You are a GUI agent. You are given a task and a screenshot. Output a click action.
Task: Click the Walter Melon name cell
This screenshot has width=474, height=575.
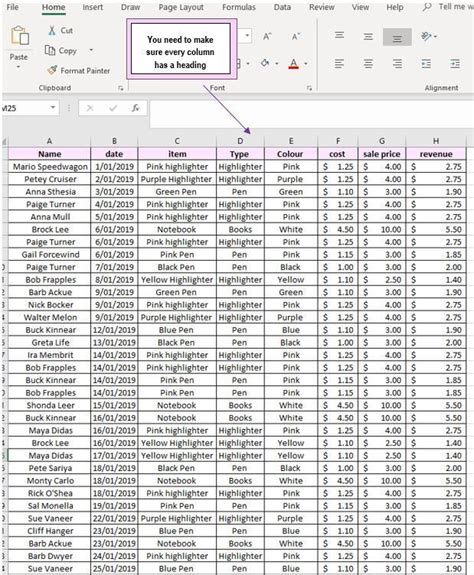(49, 317)
